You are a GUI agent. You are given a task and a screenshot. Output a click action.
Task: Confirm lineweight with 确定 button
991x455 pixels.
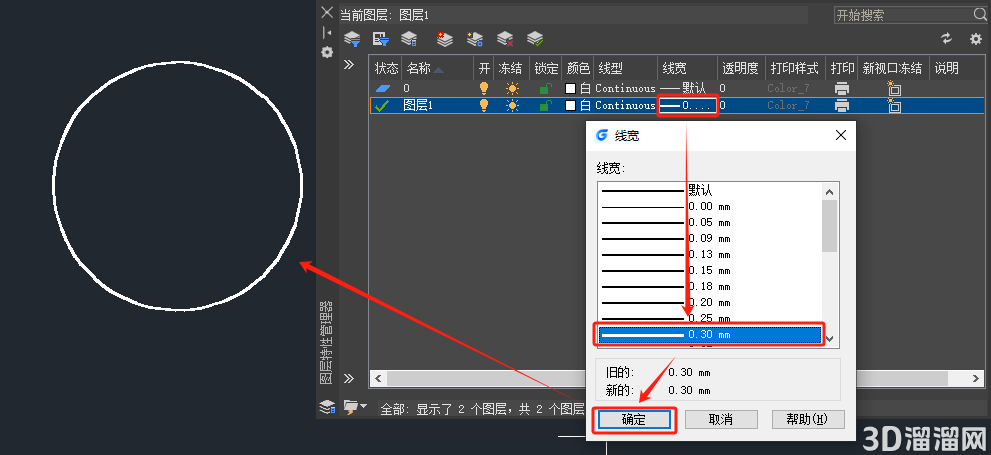tap(634, 419)
